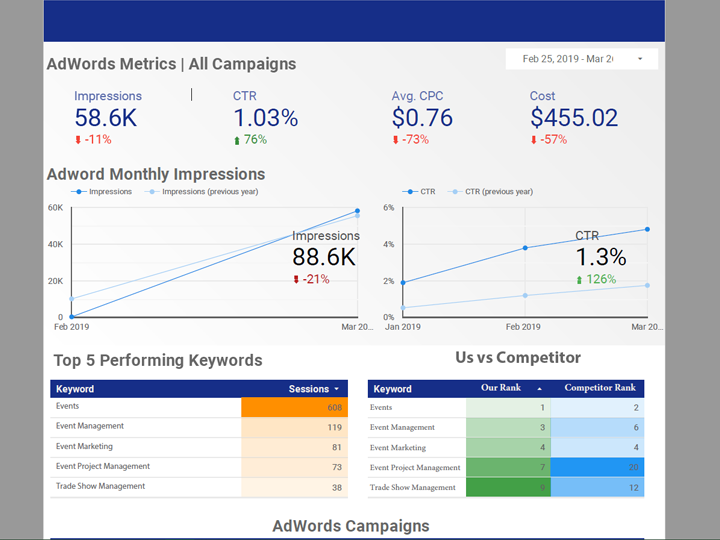Click the -21% down arrow in Impressions chart
Viewport: 720px width, 540px height.
point(296,279)
